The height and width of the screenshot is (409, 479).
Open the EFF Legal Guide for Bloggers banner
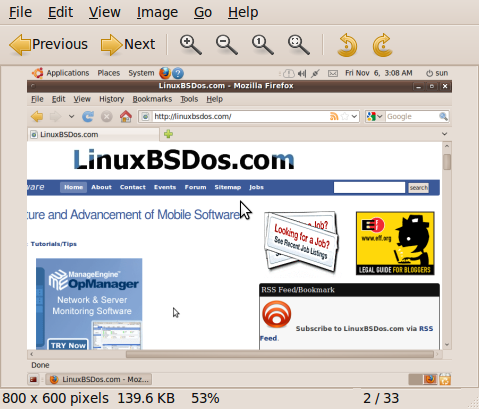395,243
